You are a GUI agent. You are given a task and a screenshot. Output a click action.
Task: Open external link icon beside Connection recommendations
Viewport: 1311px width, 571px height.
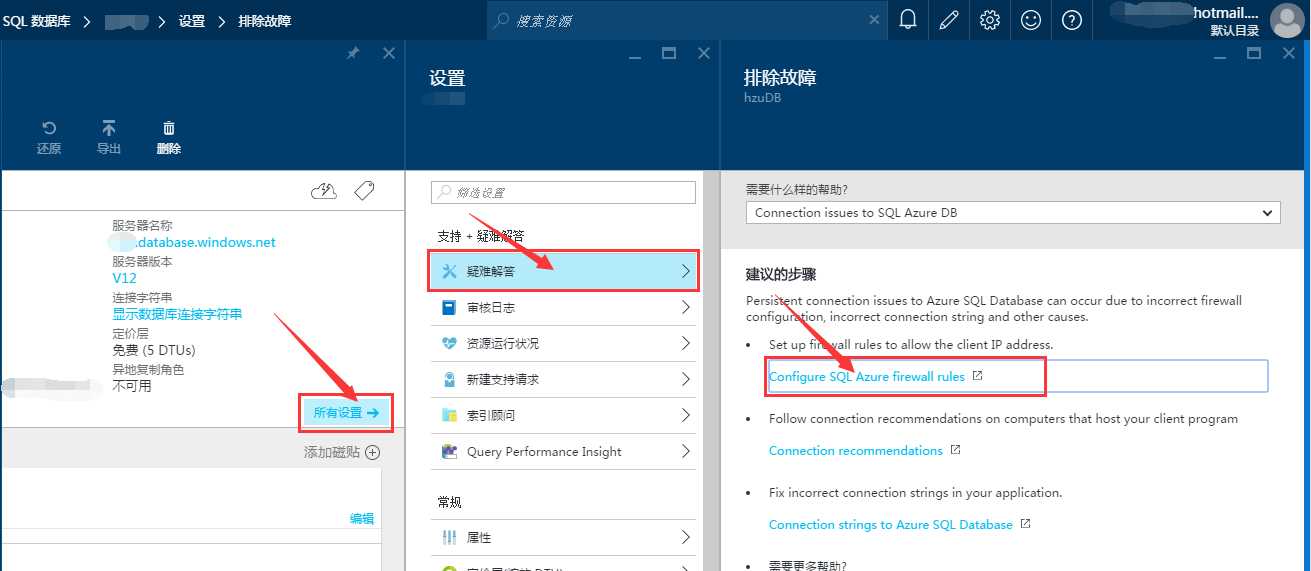(955, 450)
